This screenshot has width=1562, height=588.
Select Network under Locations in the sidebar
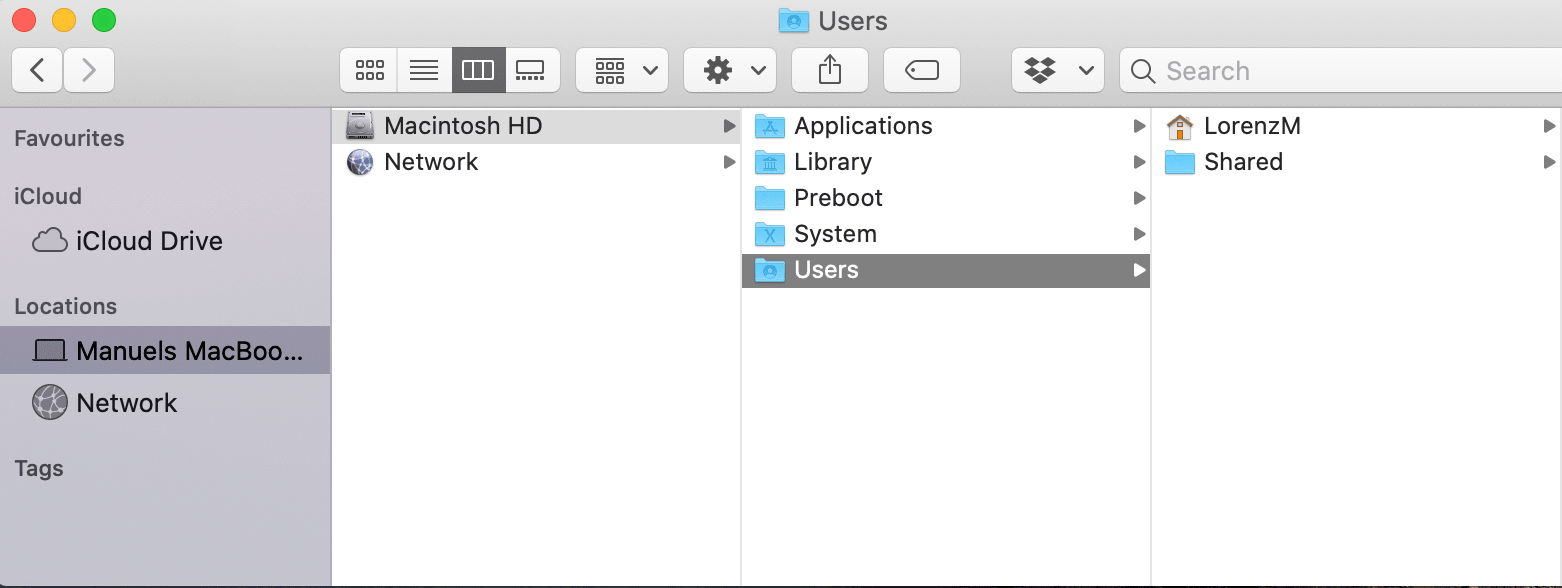coord(127,402)
